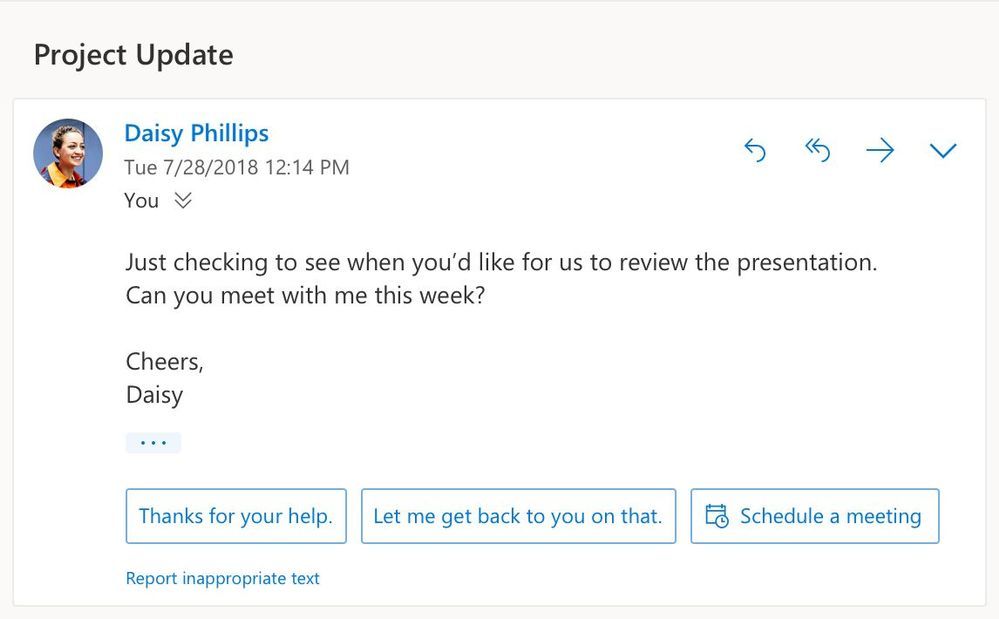Screen dimensions: 999x619
Task: Send the reply Thanks for your help
Action: click(x=235, y=516)
